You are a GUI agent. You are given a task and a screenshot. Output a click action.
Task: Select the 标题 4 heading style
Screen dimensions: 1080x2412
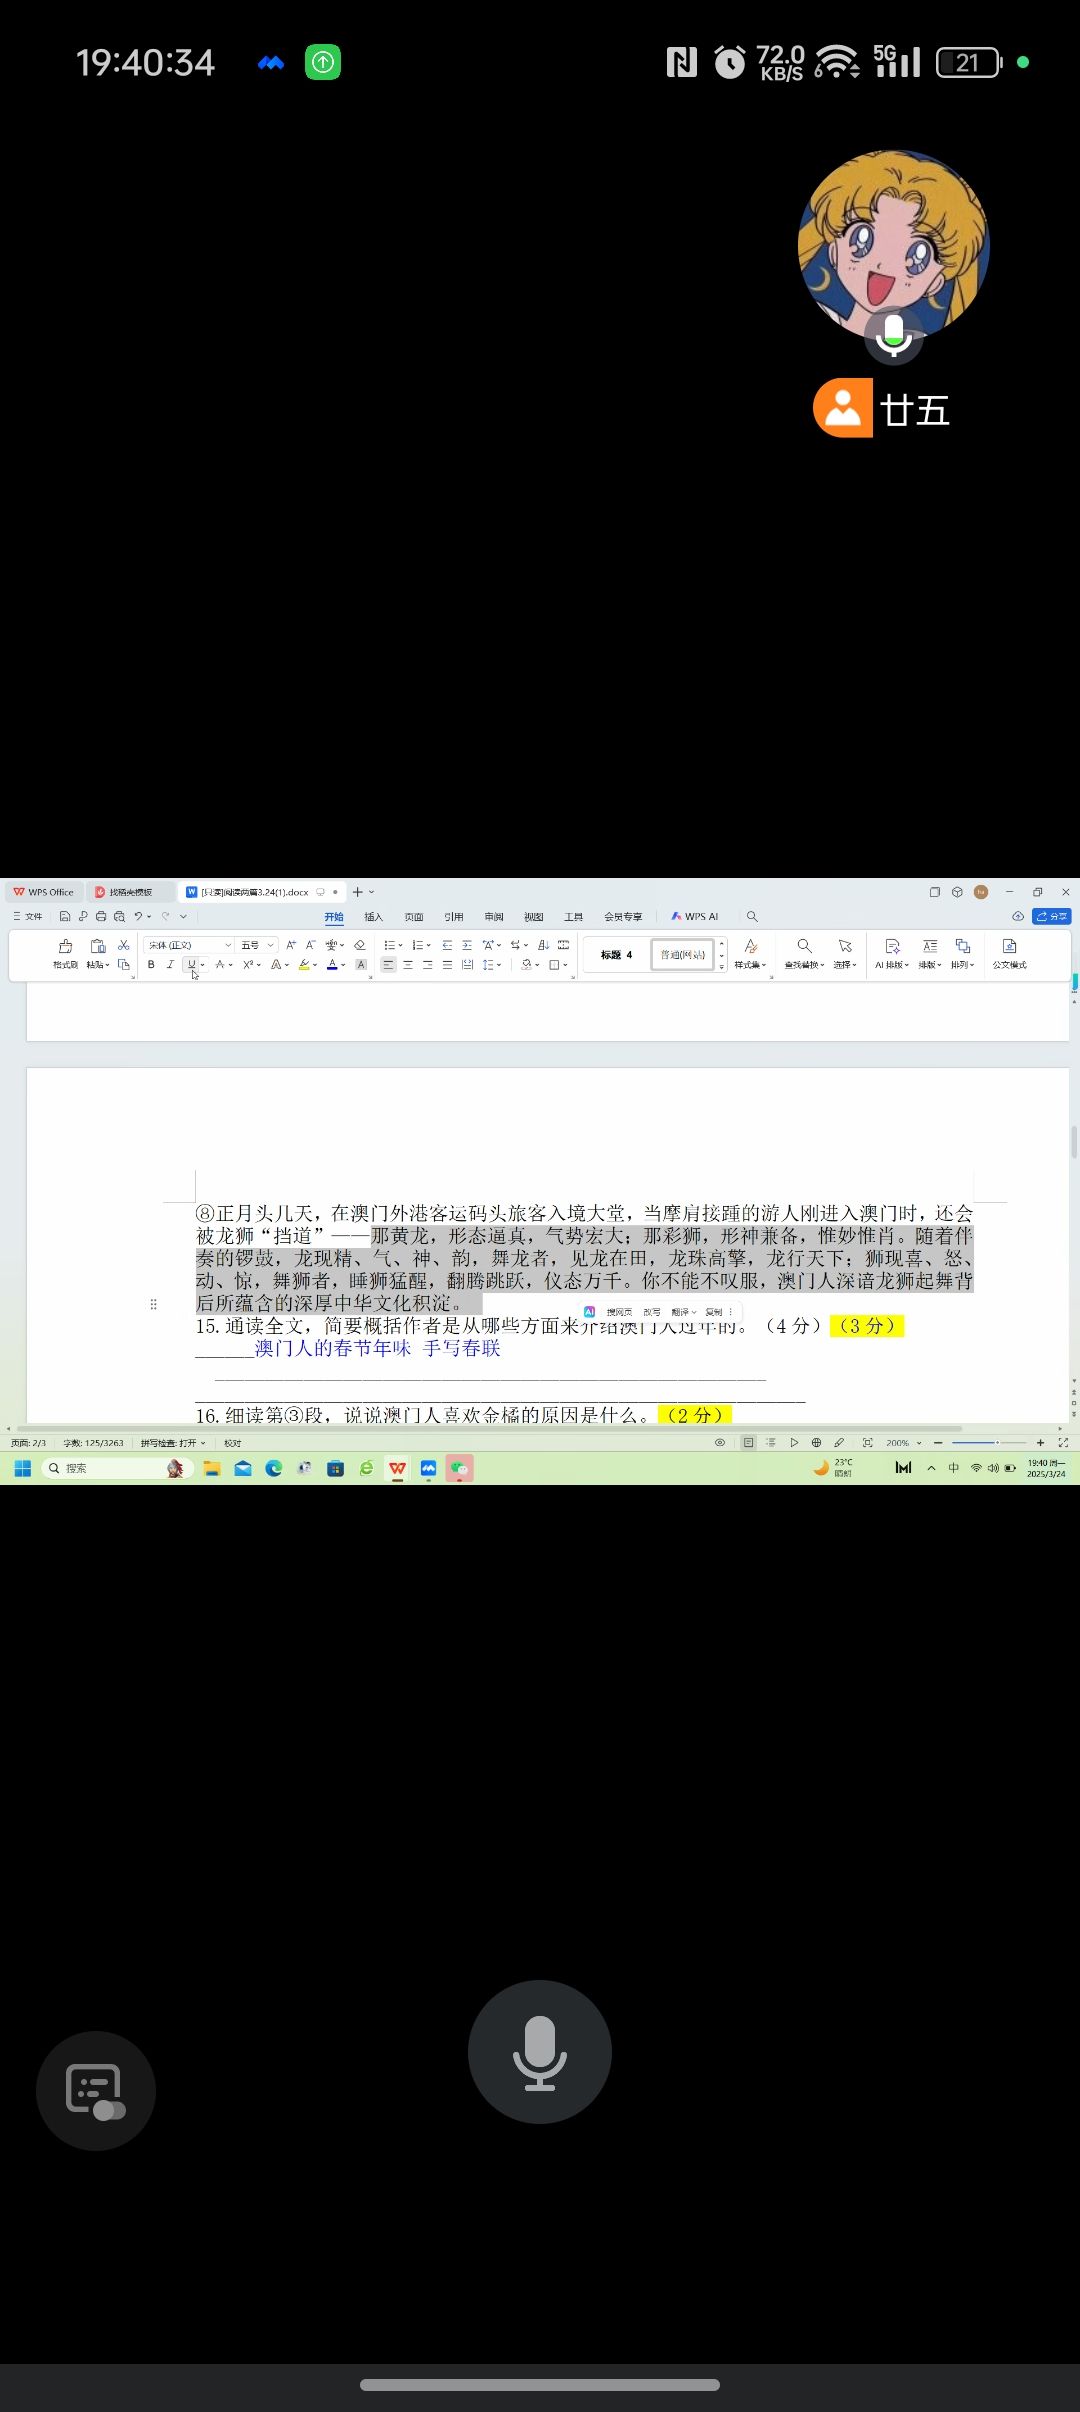(616, 955)
